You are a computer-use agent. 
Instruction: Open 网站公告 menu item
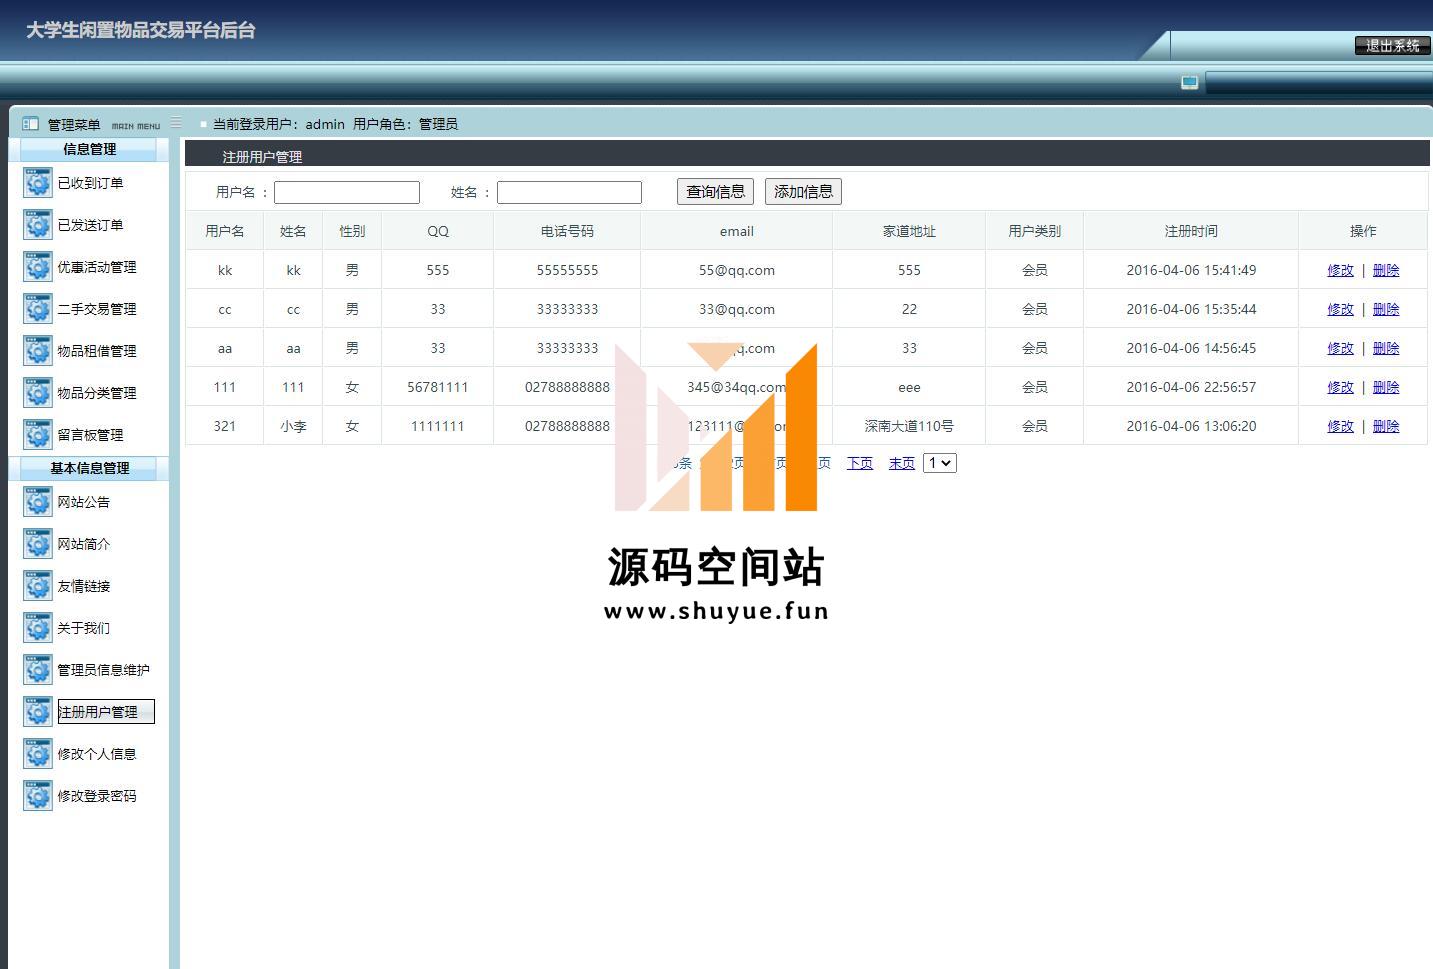tap(84, 502)
